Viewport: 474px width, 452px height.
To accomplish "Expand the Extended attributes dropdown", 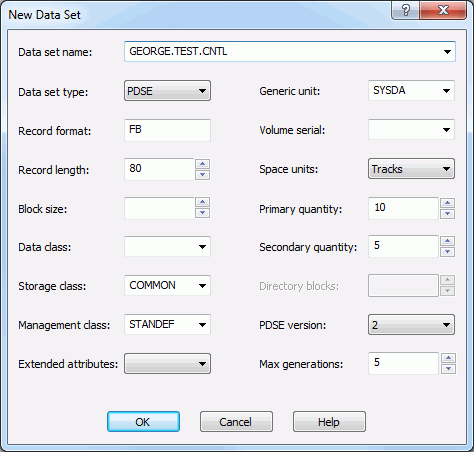I will [x=167, y=364].
